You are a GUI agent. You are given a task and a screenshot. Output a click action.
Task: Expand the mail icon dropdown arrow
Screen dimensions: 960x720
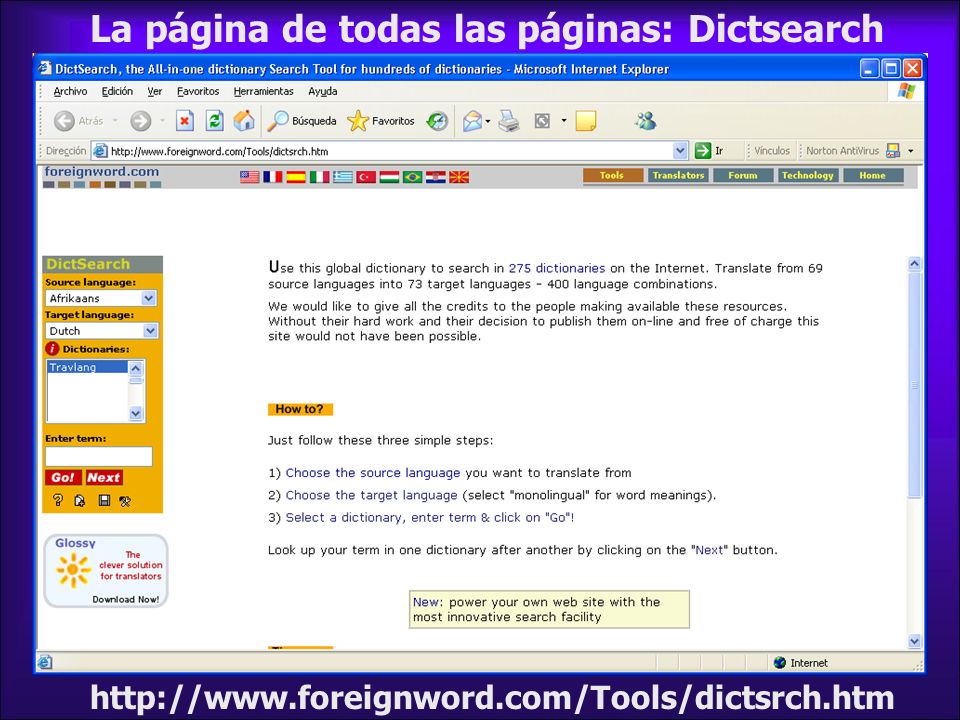[x=488, y=121]
